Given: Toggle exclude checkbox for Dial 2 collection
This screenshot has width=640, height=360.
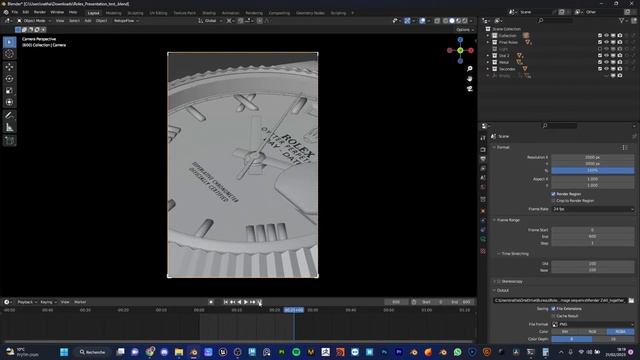Looking at the screenshot, I should coord(600,56).
